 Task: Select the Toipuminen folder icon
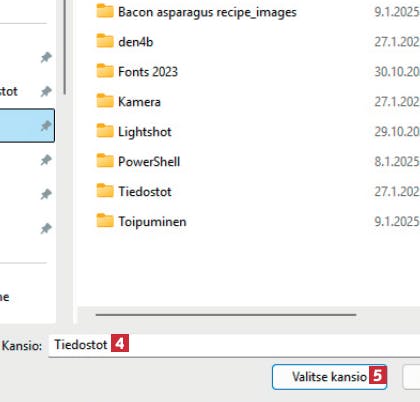pos(105,221)
